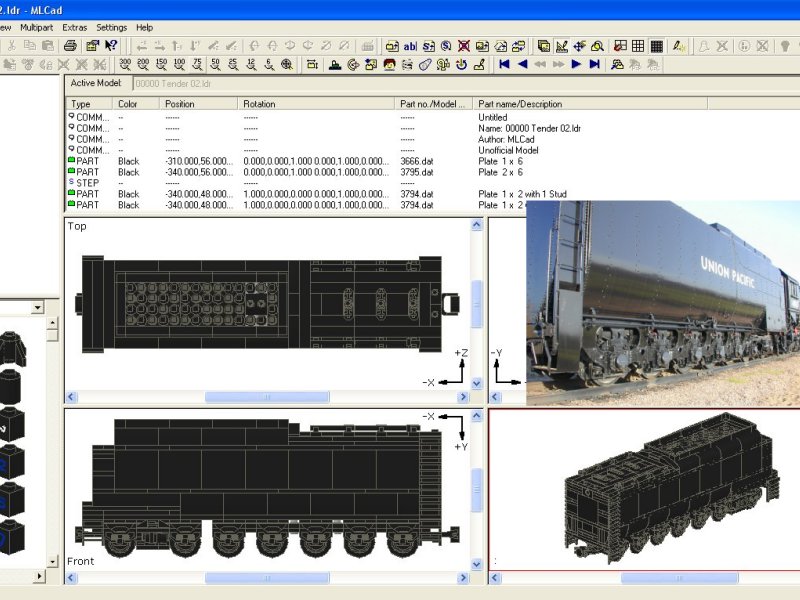Click the Top view horizontal scrollbar thumb
This screenshot has height=600, width=800.
pyautogui.click(x=267, y=397)
